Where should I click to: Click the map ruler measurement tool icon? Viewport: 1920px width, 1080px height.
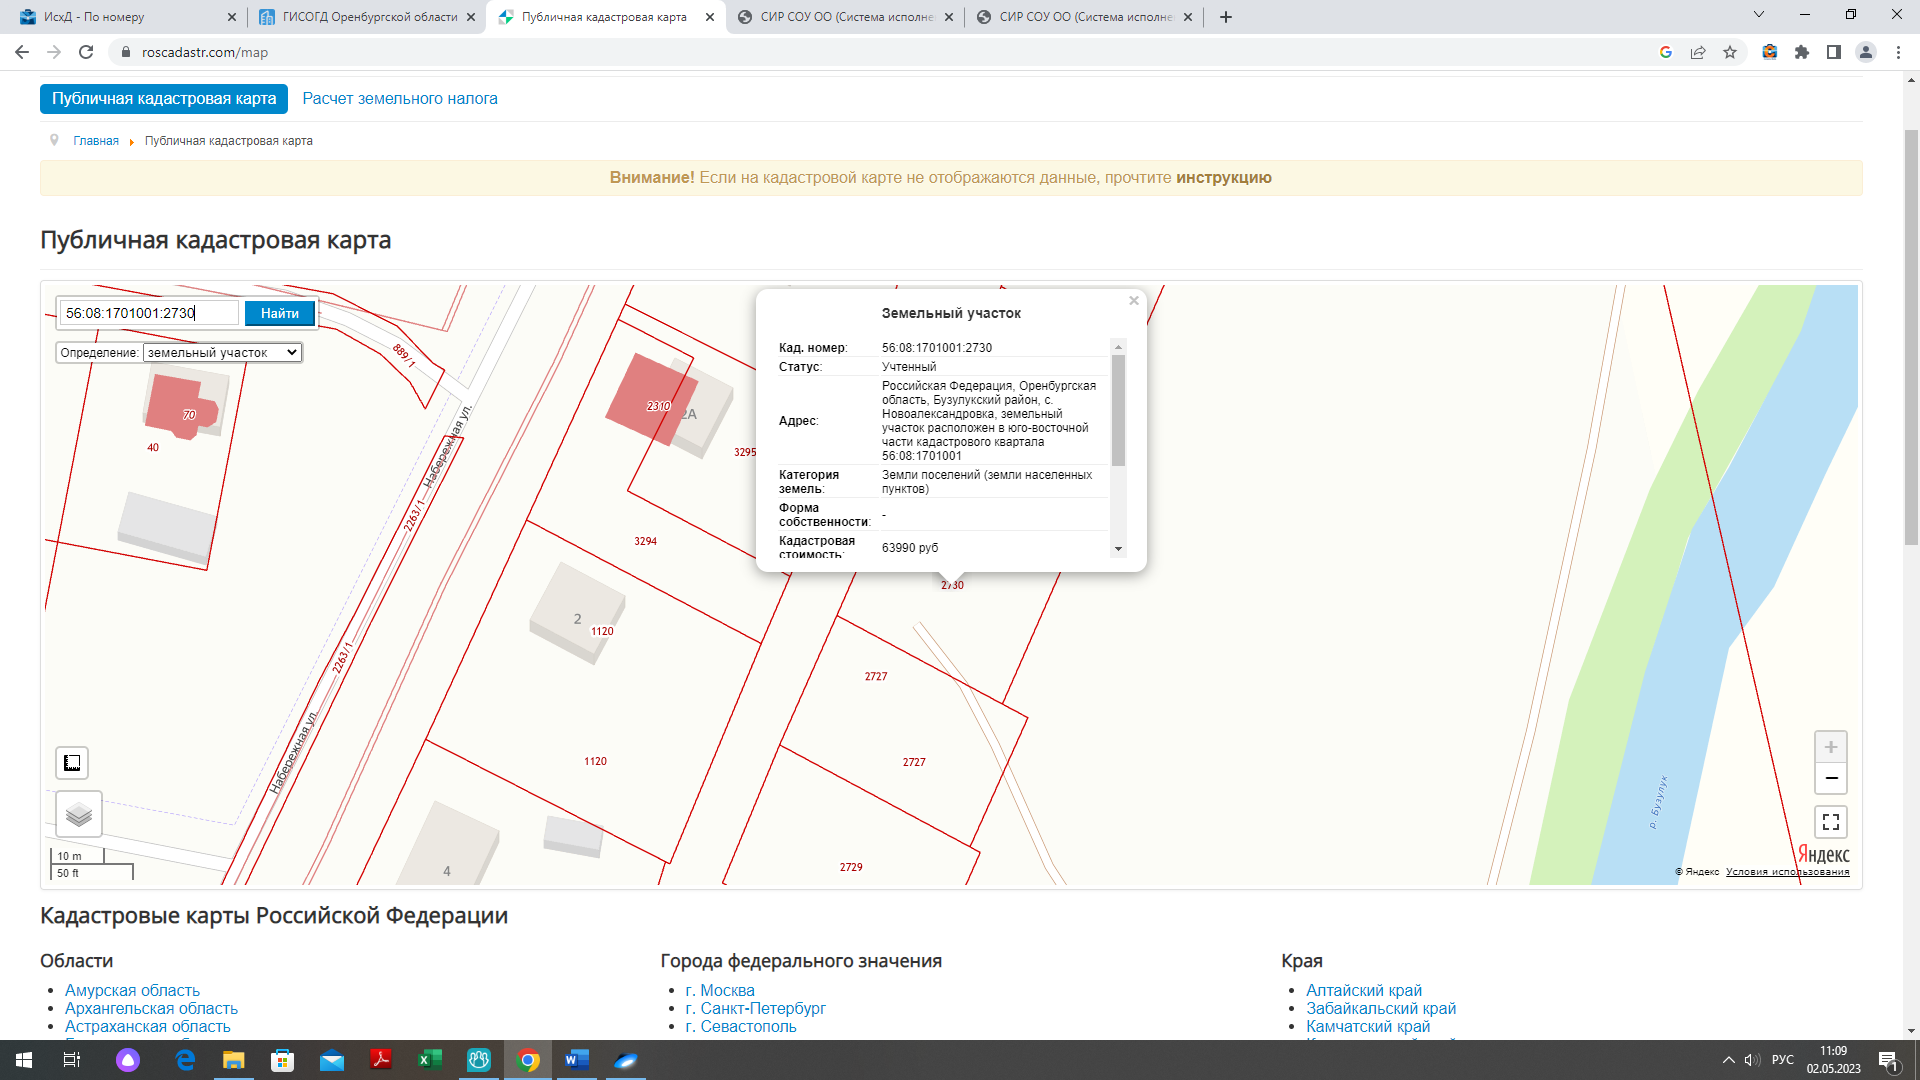click(x=72, y=763)
